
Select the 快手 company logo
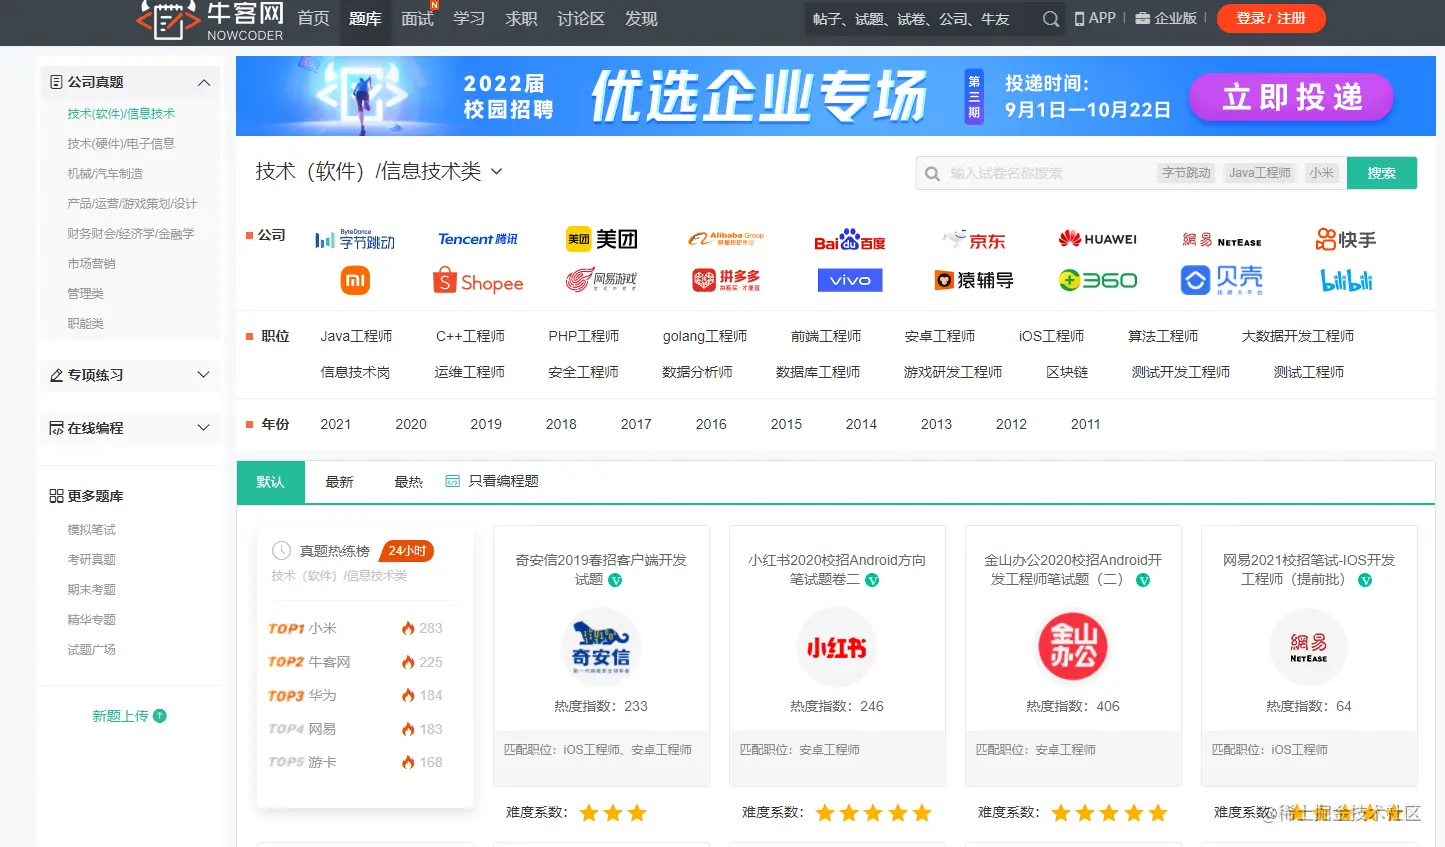(x=1346, y=240)
